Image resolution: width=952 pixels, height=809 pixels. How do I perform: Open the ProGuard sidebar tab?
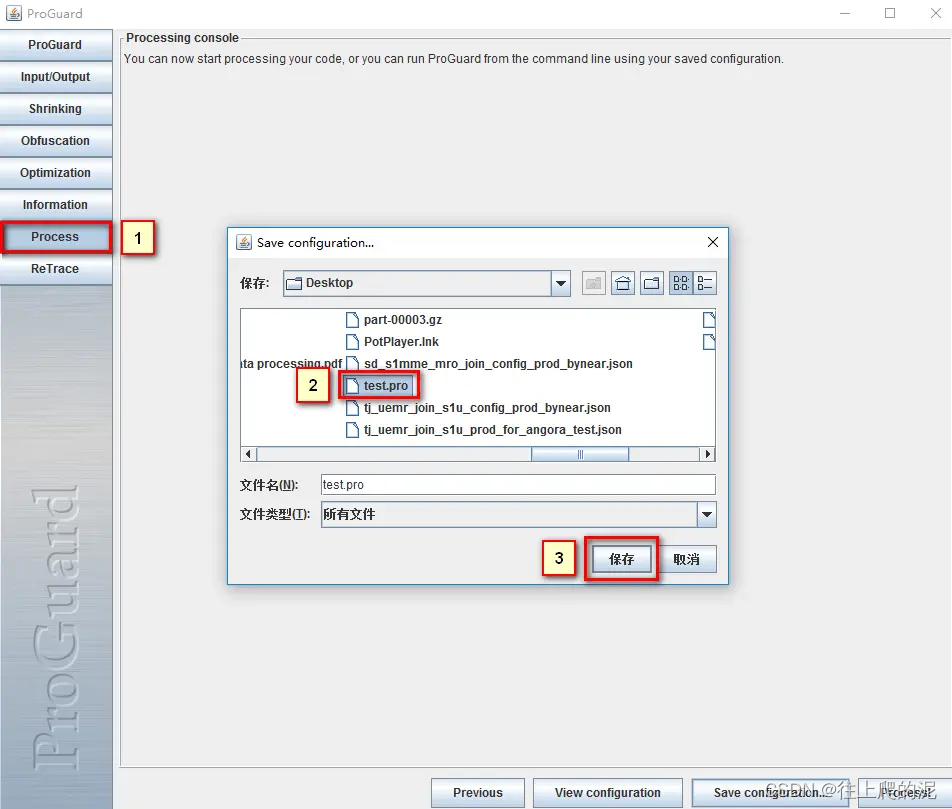[55, 45]
